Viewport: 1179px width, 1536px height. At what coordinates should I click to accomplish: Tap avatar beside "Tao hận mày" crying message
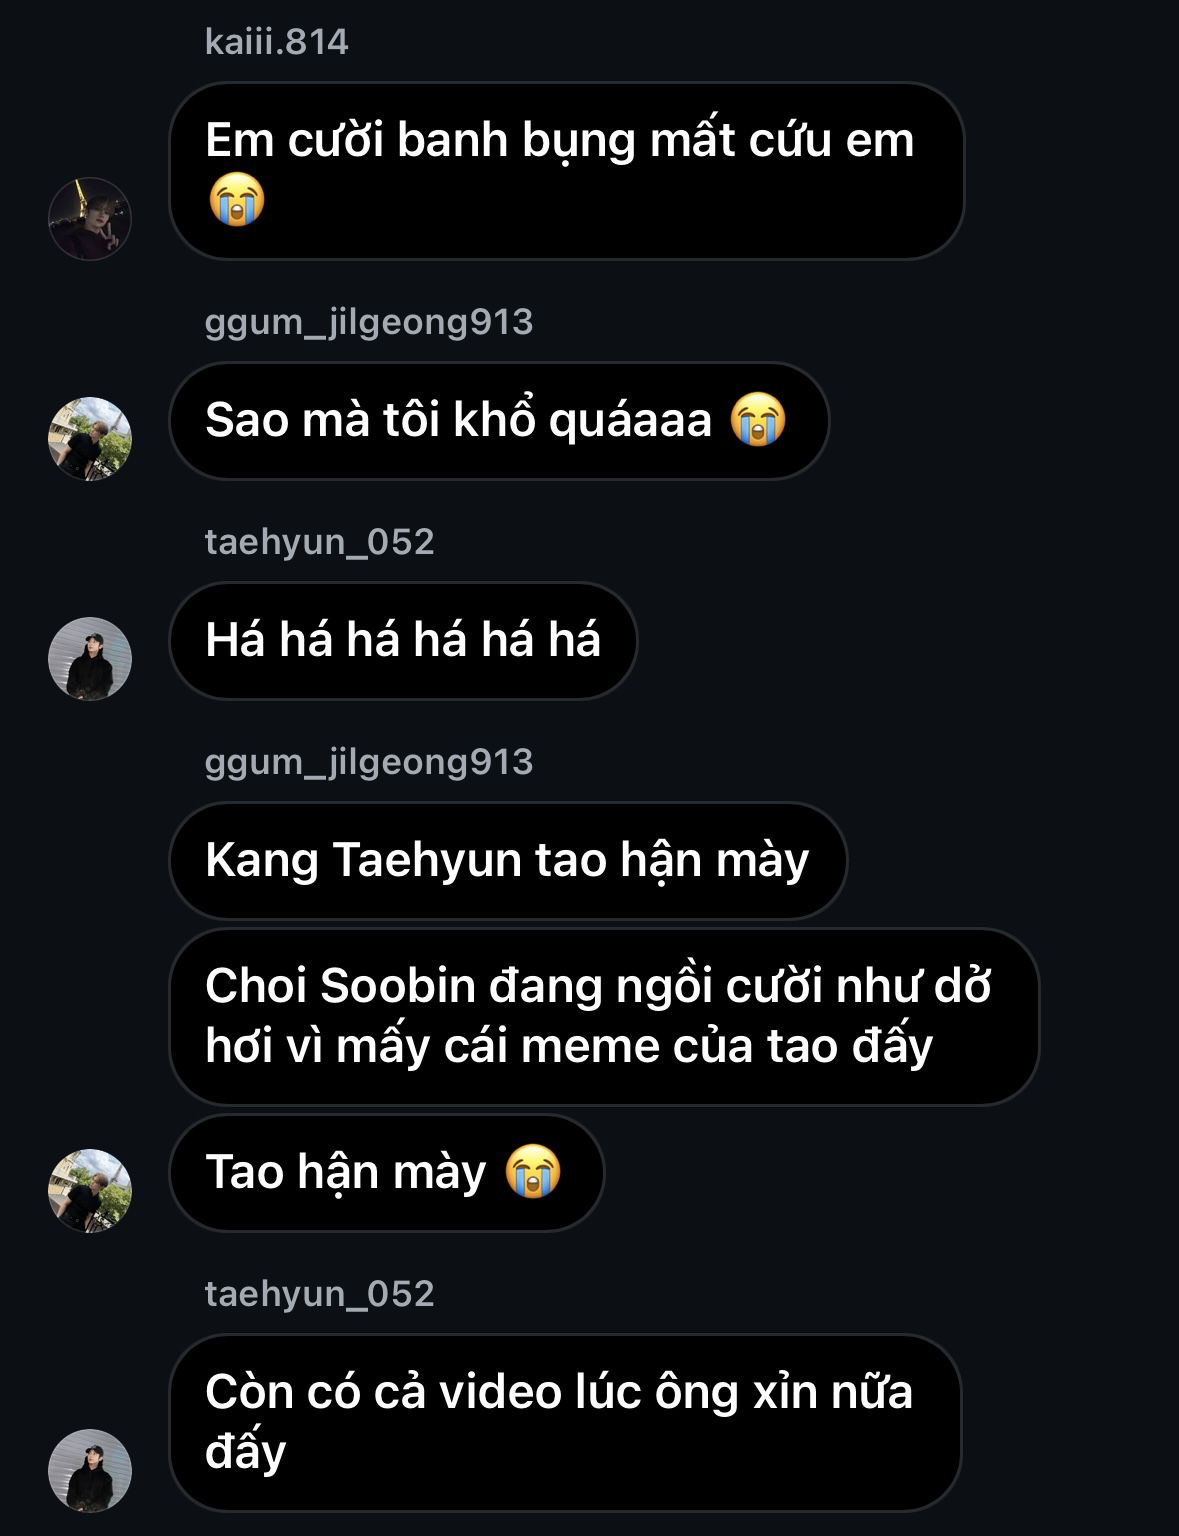(x=90, y=1191)
